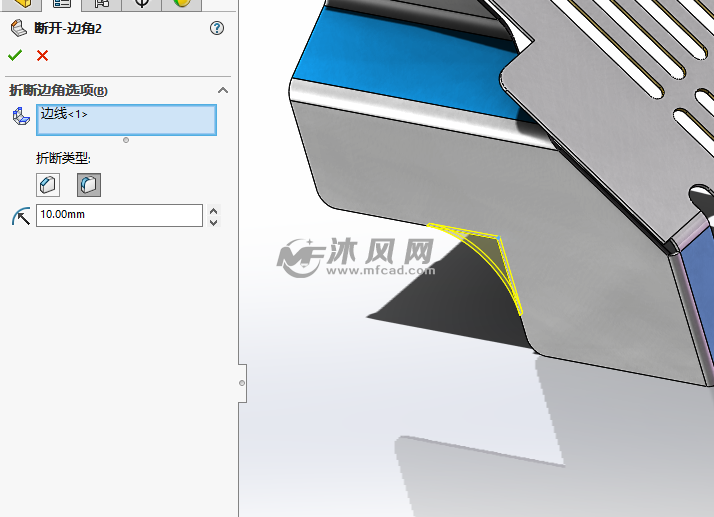Switch to the DimXpertManager tab

(142, 4)
